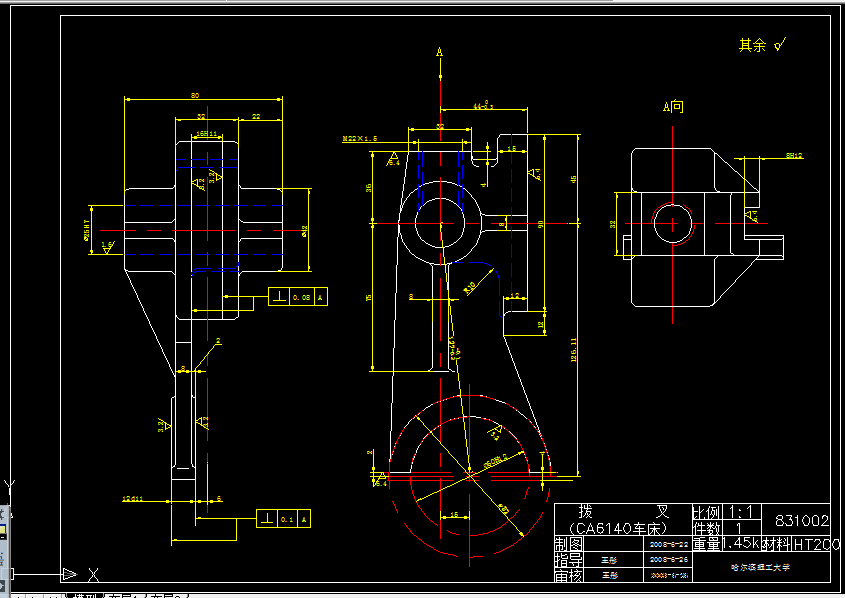Image resolution: width=845 pixels, height=598 pixels.
Task: Select the 件数 label cell
Action: (707, 528)
